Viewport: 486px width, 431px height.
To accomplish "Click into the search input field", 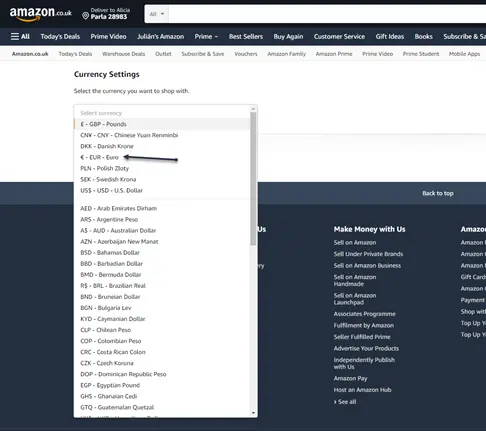I will (327, 14).
